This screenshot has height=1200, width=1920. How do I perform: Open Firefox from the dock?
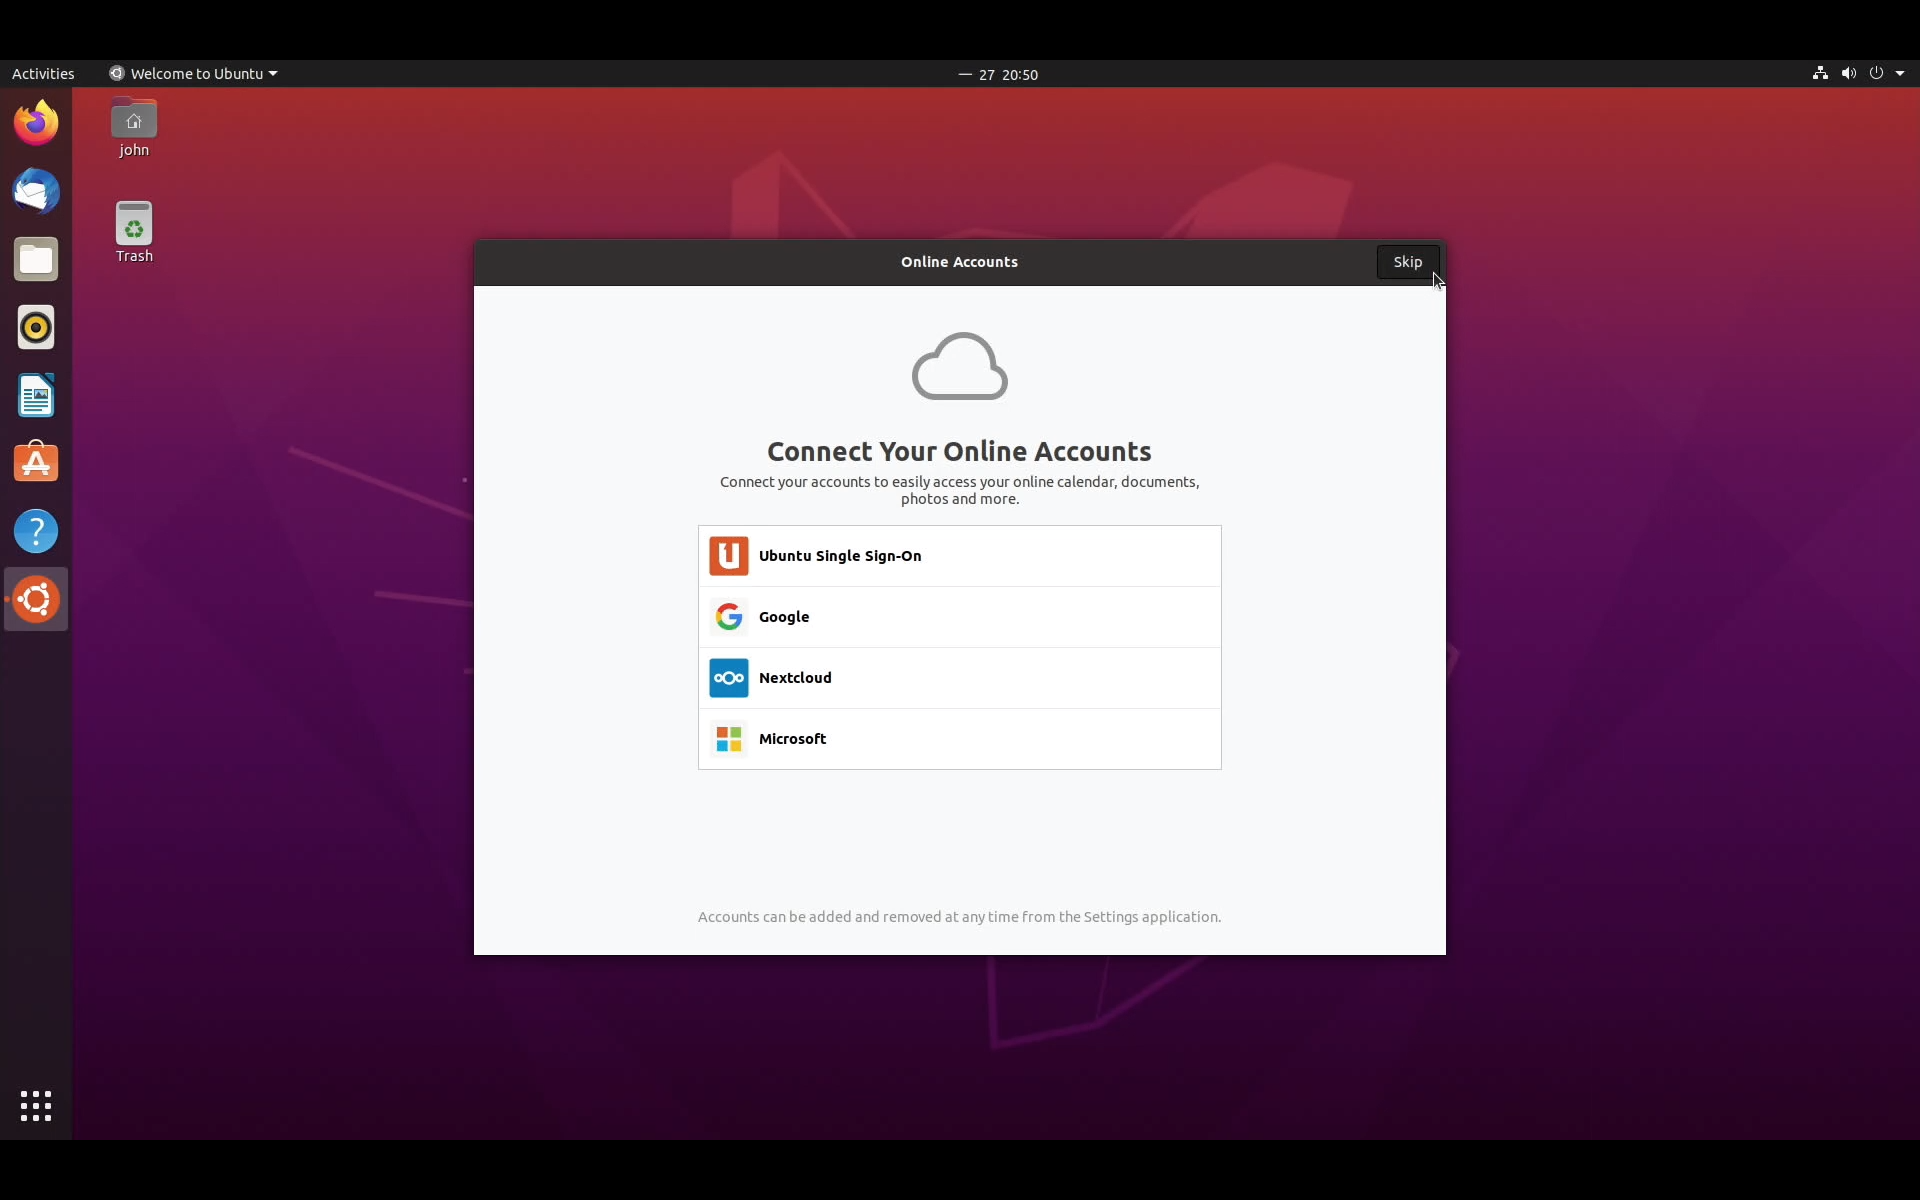pos(36,123)
